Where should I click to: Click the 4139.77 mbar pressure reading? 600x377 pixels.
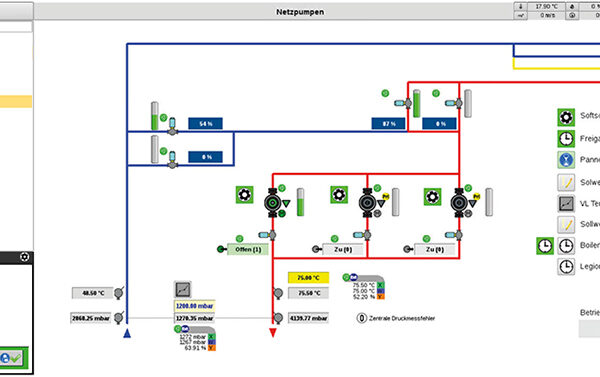point(308,318)
